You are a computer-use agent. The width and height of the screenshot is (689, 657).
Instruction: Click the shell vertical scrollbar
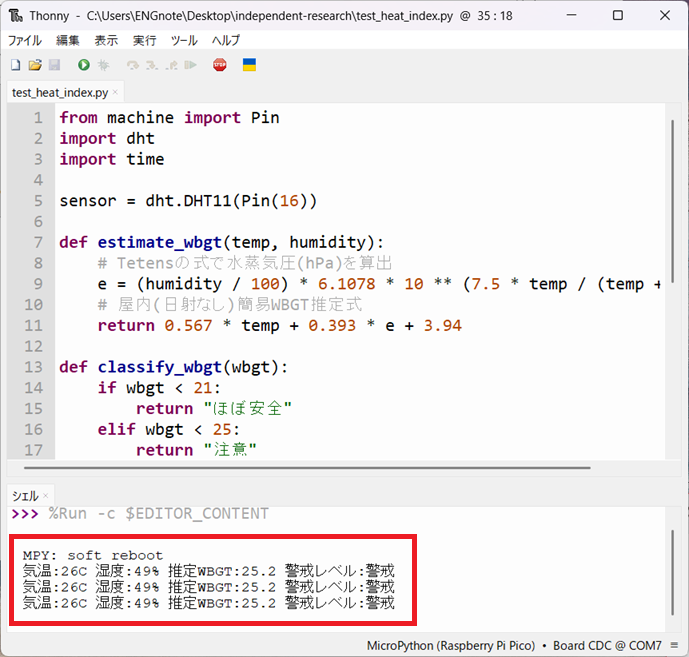tap(672, 573)
